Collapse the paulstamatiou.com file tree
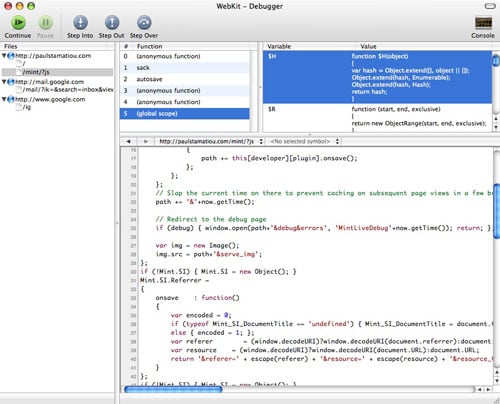Screen dimensions: 500x404 point(4,56)
